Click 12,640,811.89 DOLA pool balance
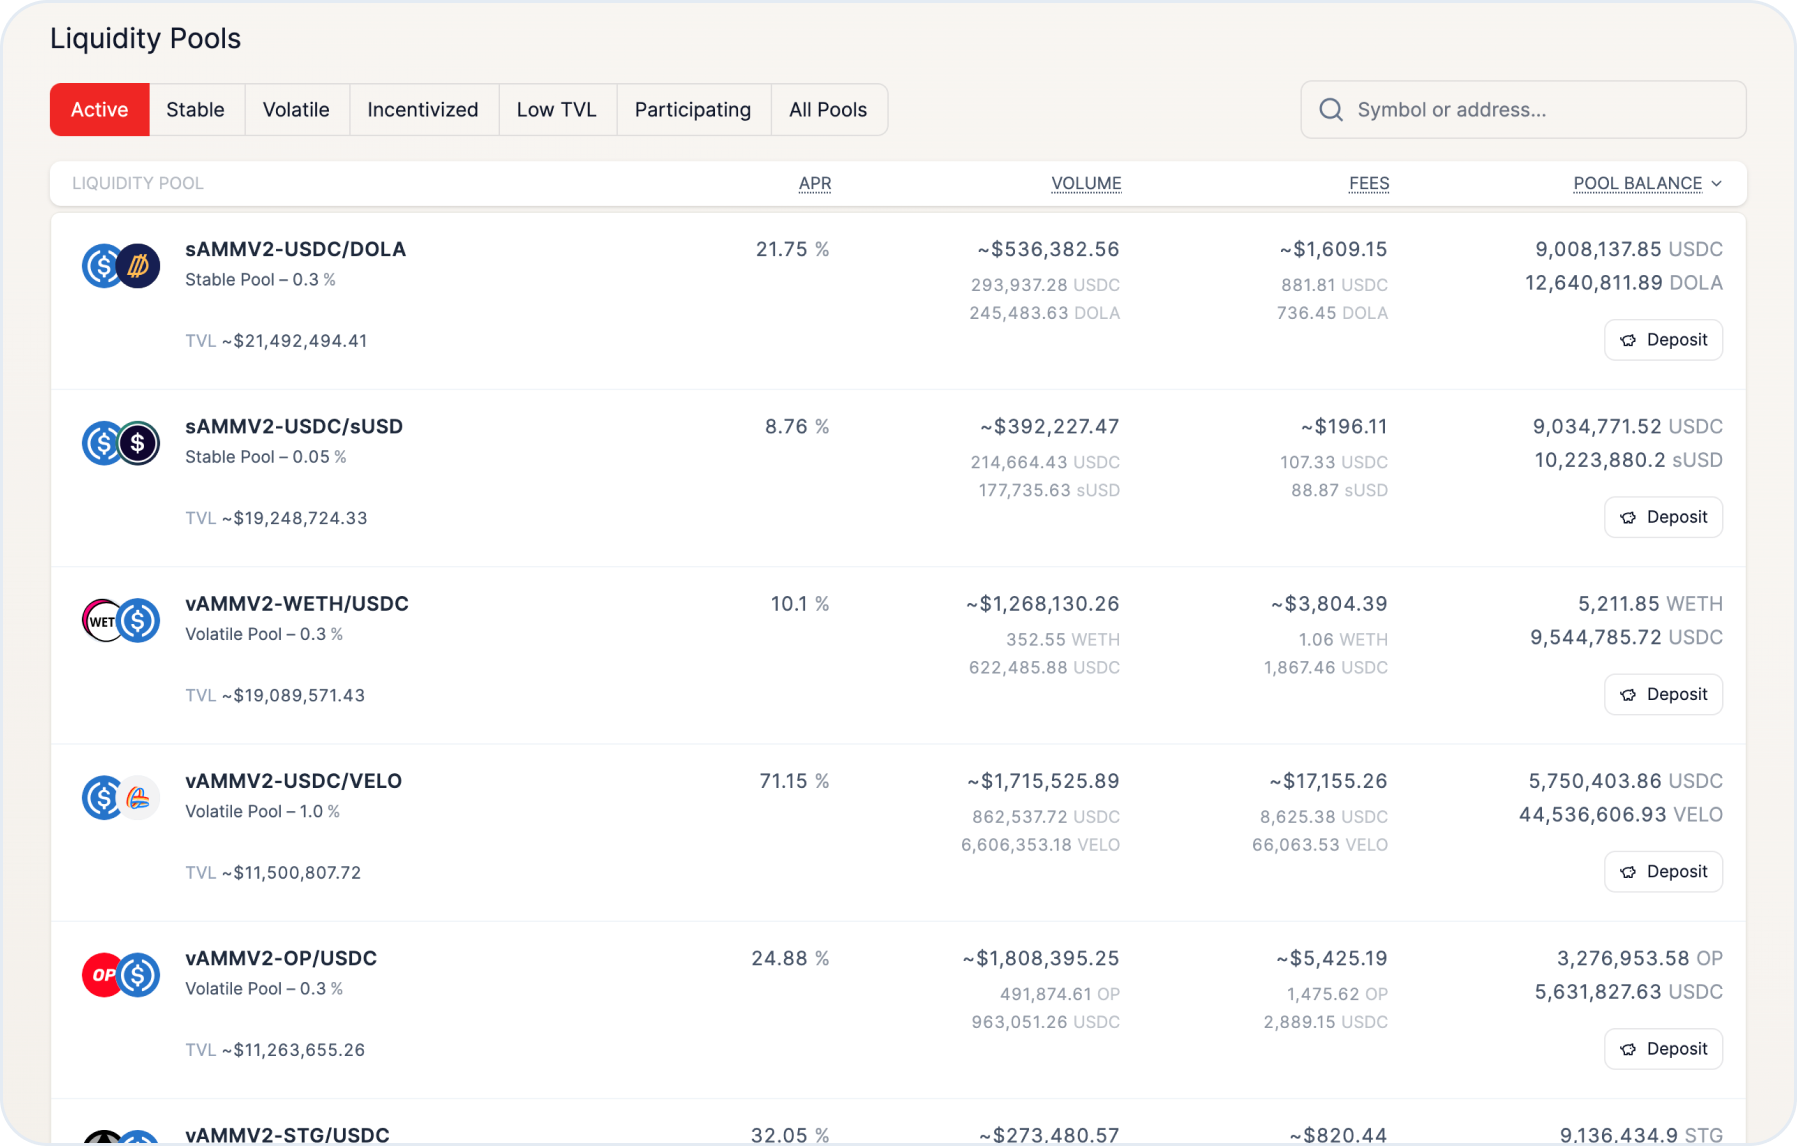This screenshot has width=1797, height=1146. pyautogui.click(x=1624, y=283)
